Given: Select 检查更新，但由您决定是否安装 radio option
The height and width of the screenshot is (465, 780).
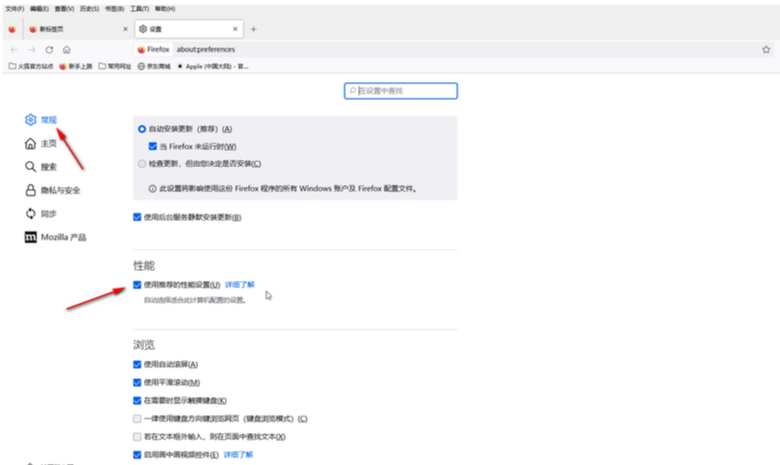Looking at the screenshot, I should point(142,164).
